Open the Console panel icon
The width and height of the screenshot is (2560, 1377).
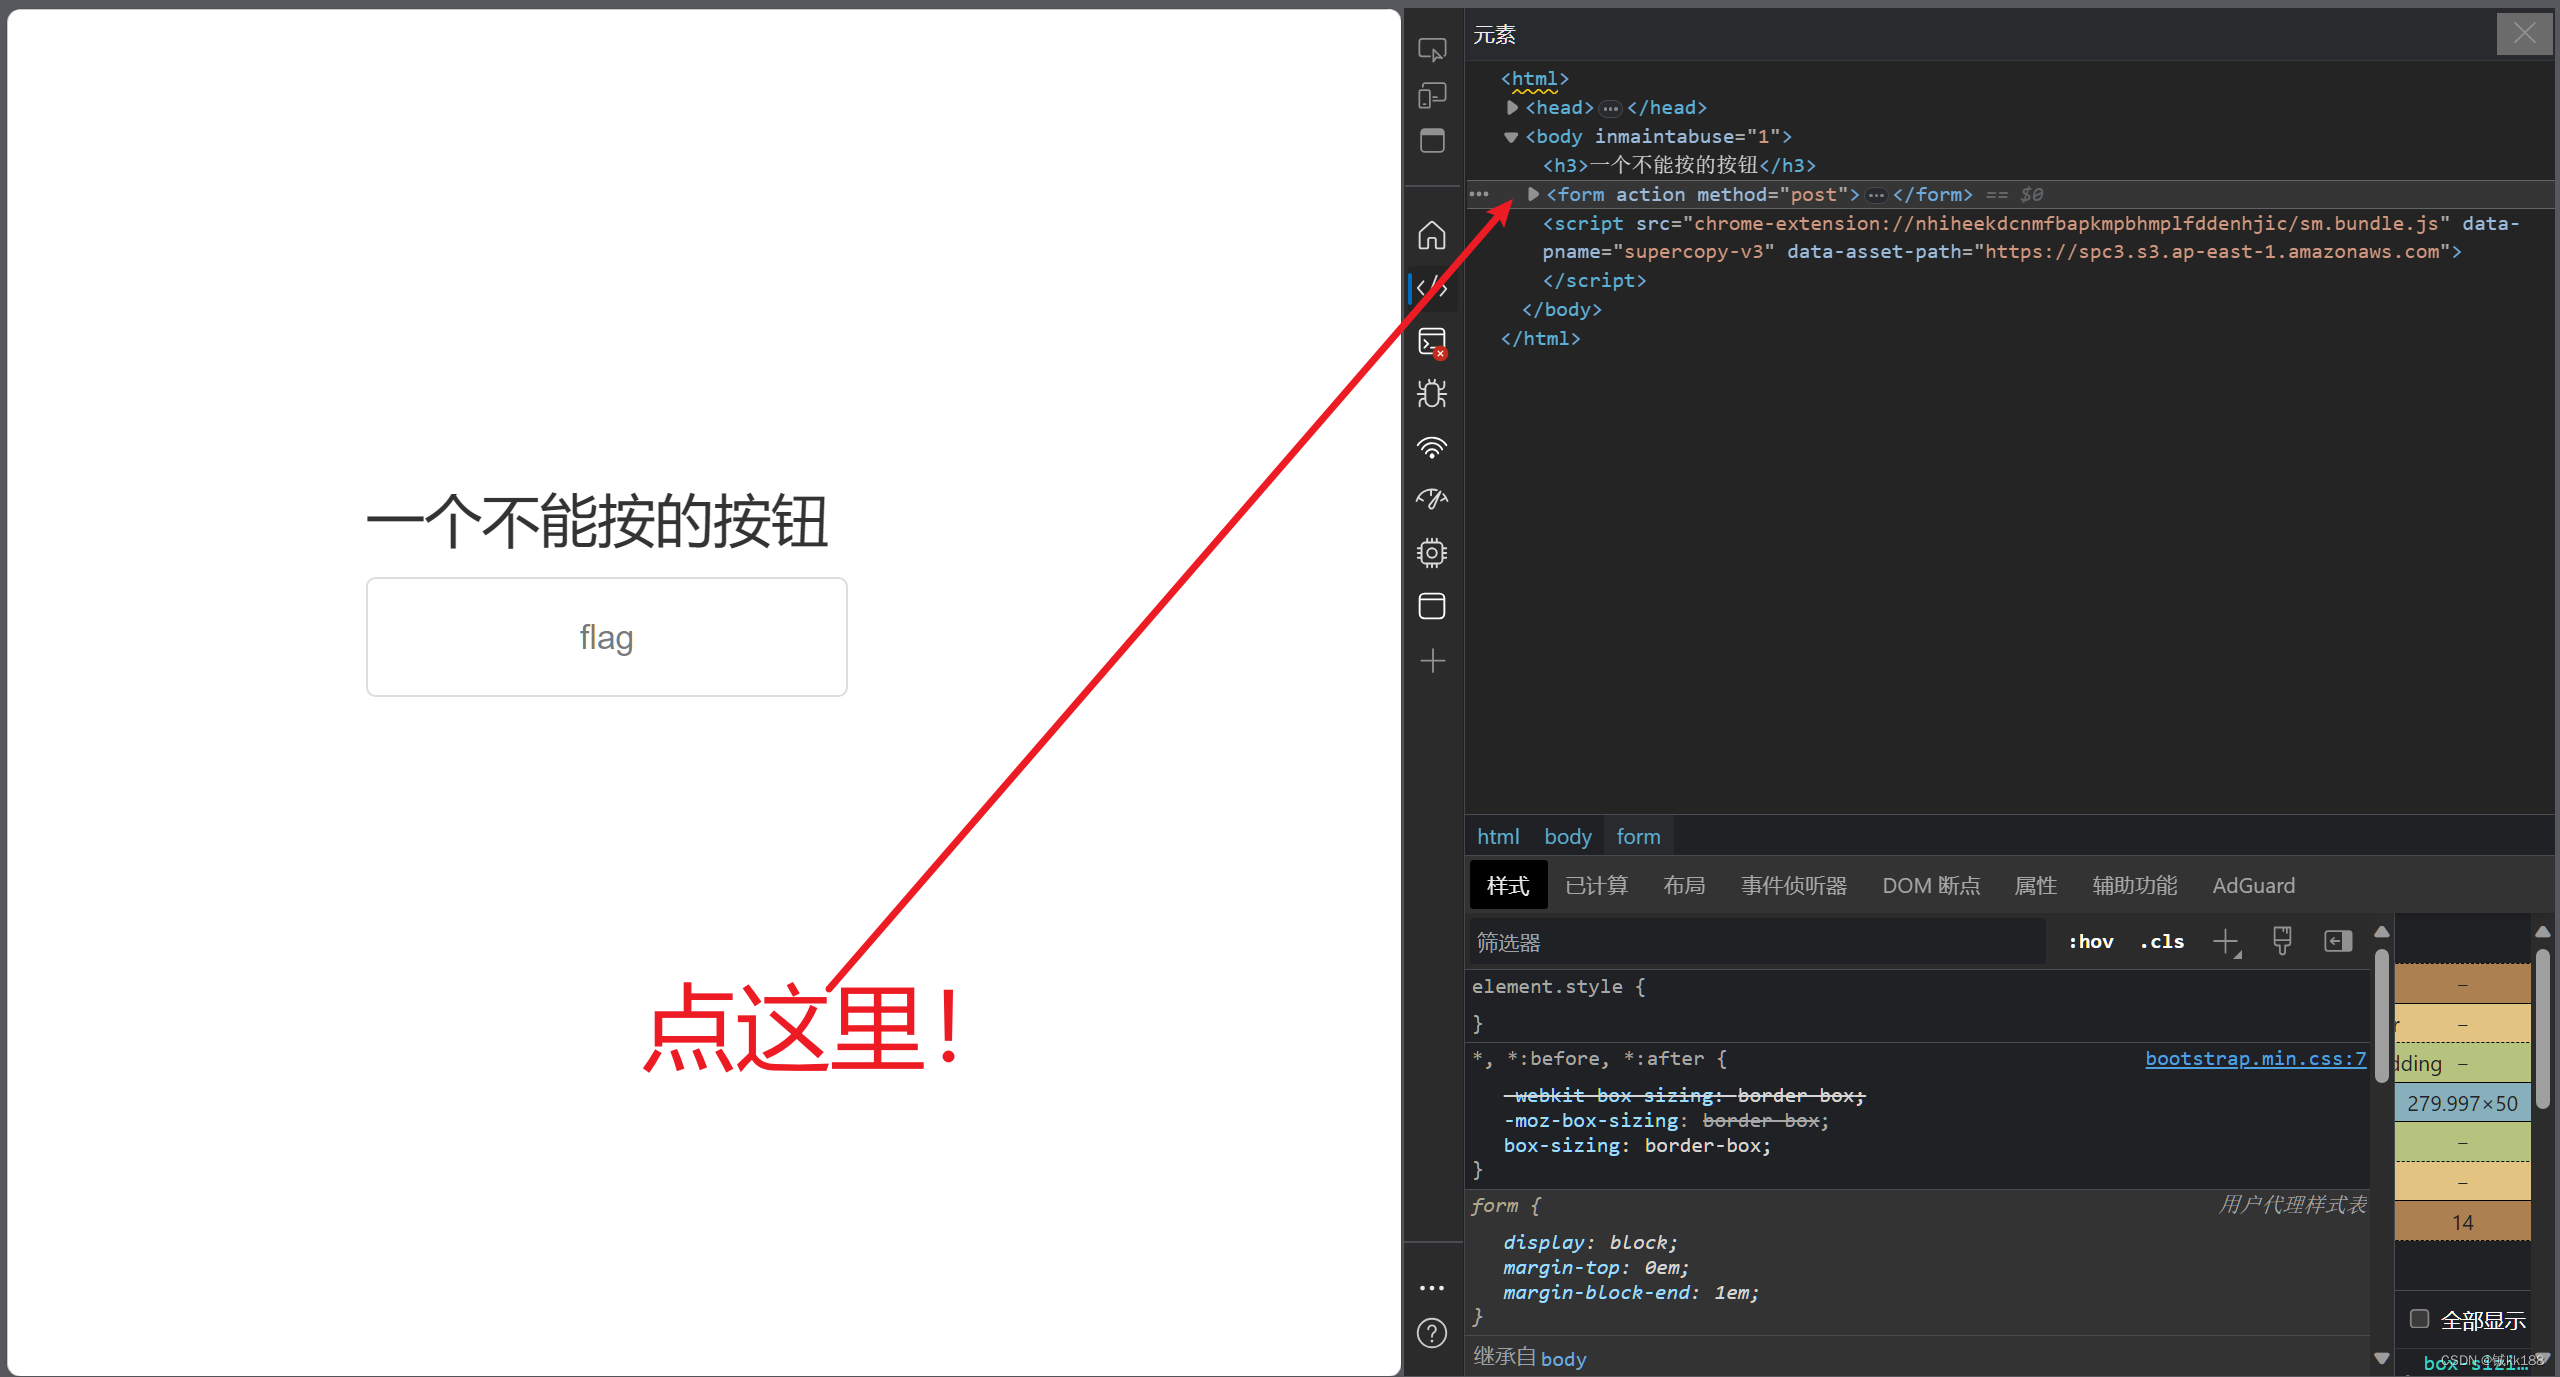pos(1432,342)
